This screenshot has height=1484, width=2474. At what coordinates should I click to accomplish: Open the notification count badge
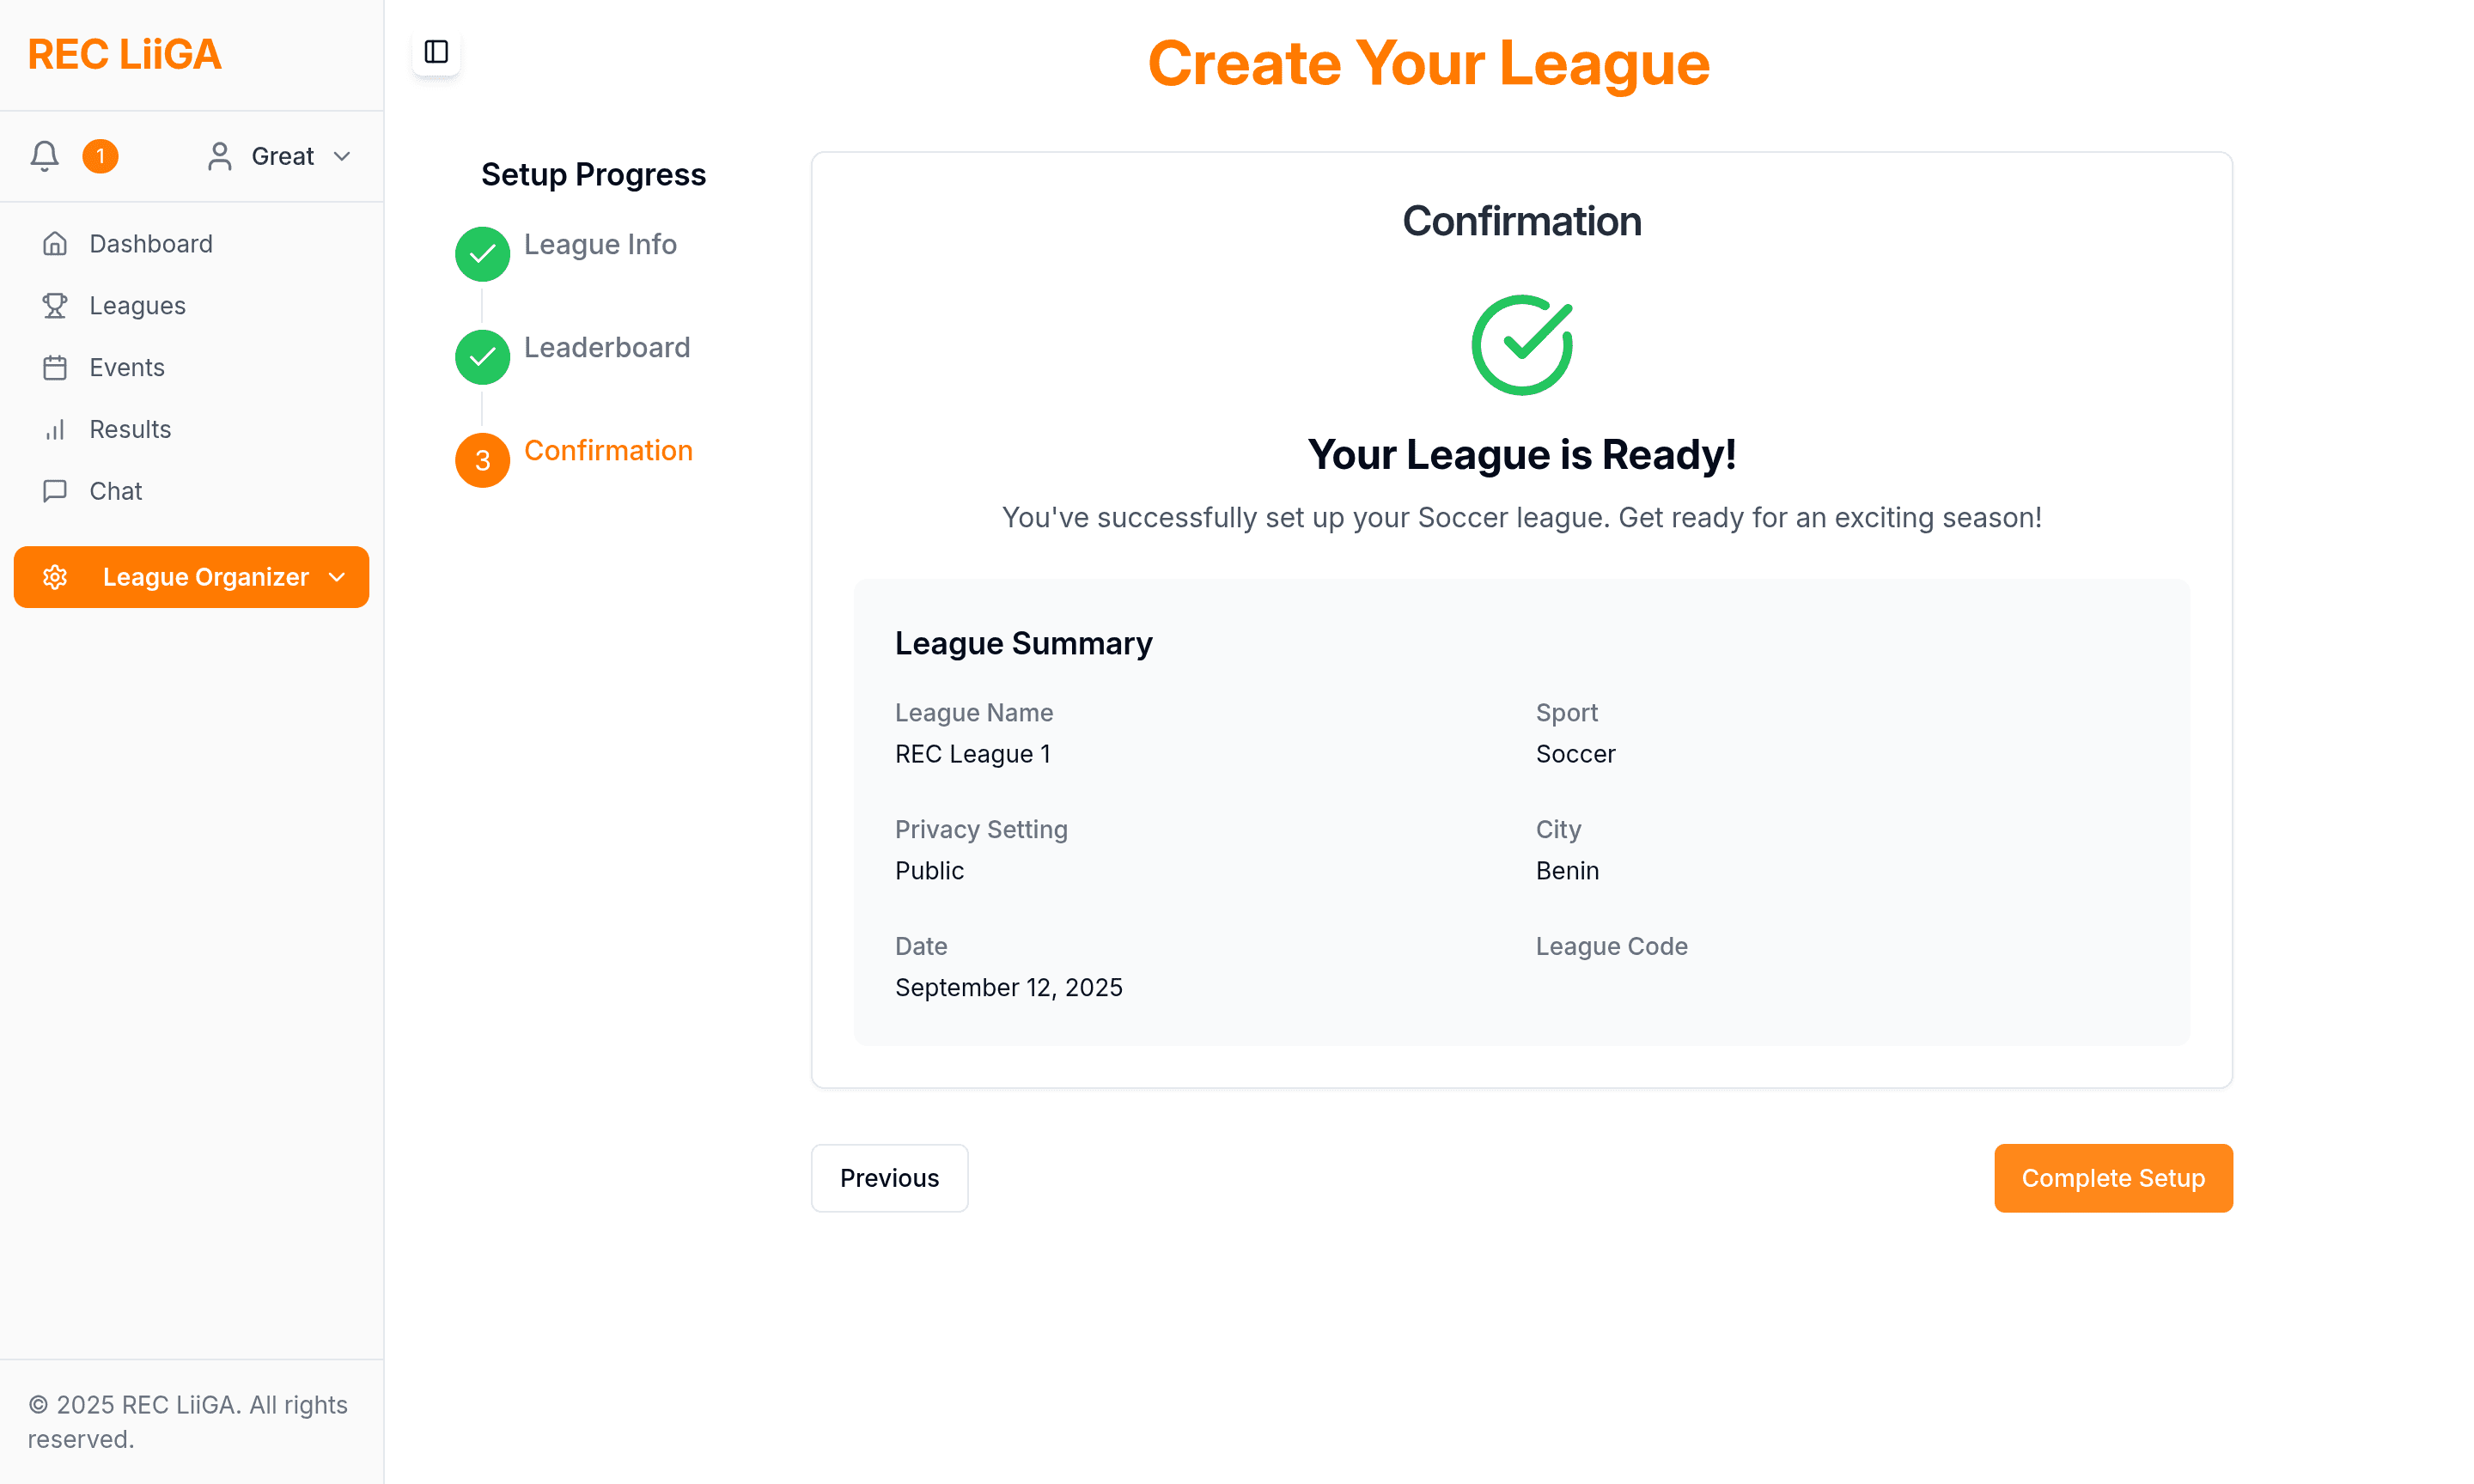pyautogui.click(x=100, y=156)
